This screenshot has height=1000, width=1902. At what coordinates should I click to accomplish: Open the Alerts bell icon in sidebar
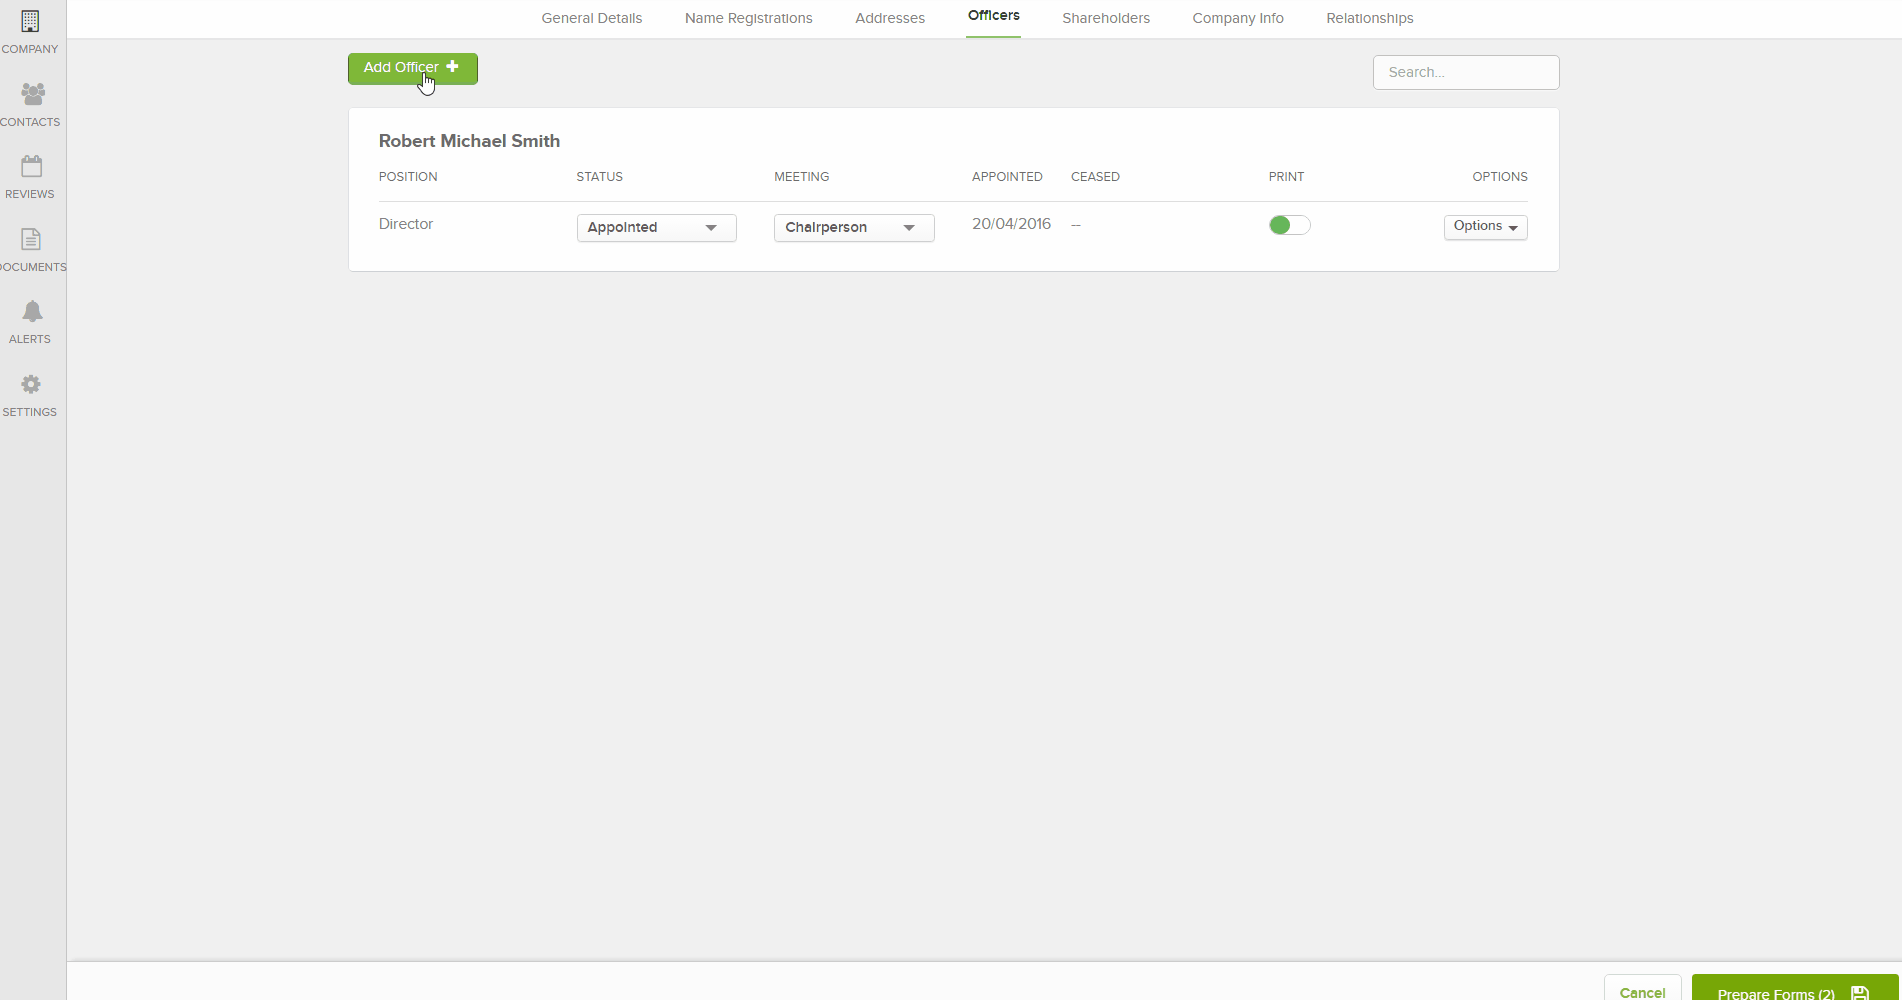pos(32,311)
